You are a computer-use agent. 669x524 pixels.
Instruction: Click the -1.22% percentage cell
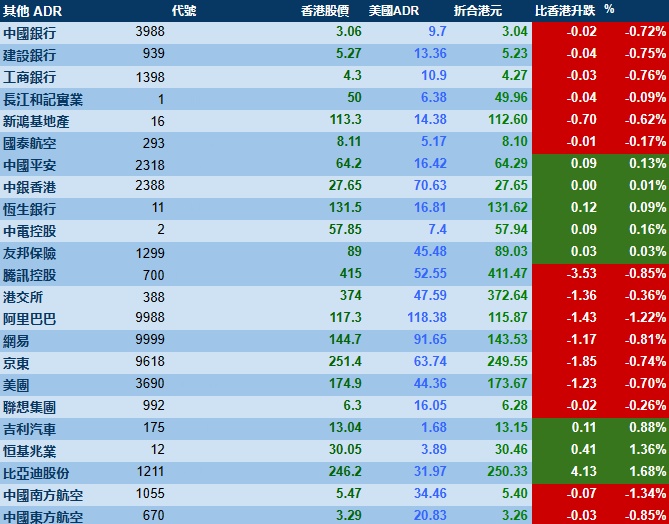[645, 317]
